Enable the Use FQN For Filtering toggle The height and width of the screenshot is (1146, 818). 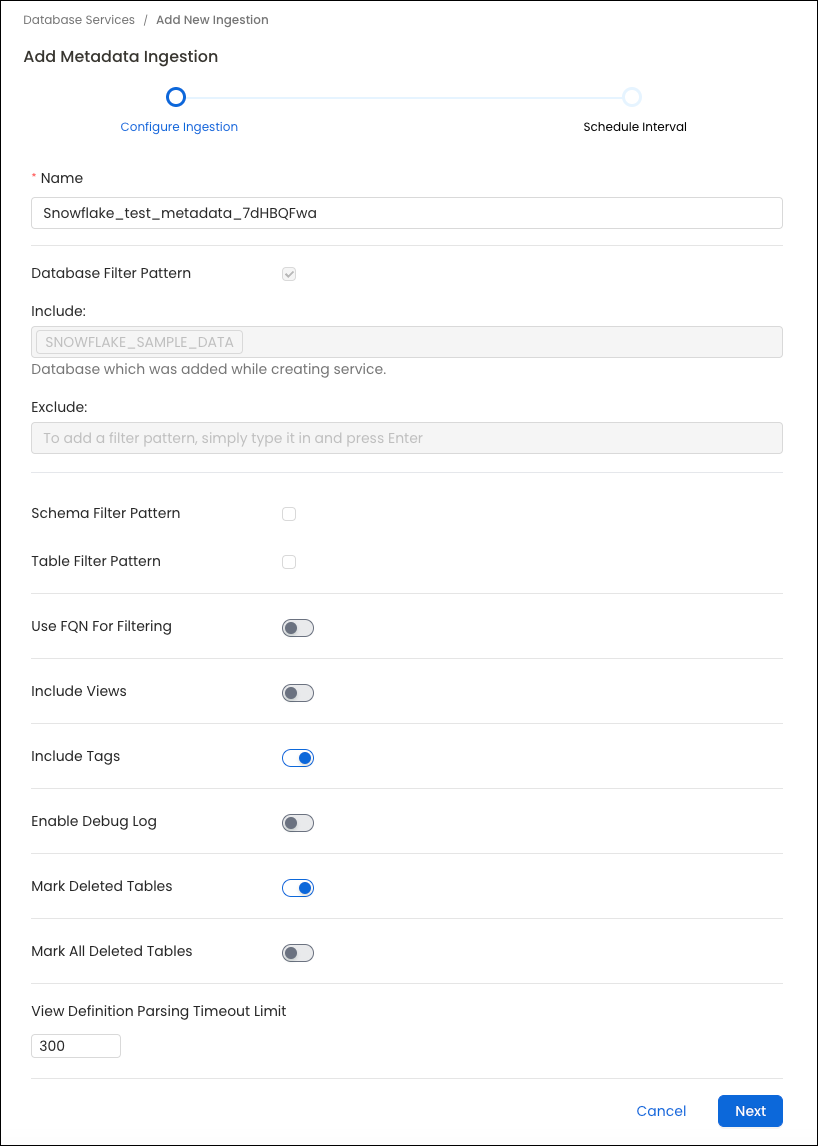(297, 627)
